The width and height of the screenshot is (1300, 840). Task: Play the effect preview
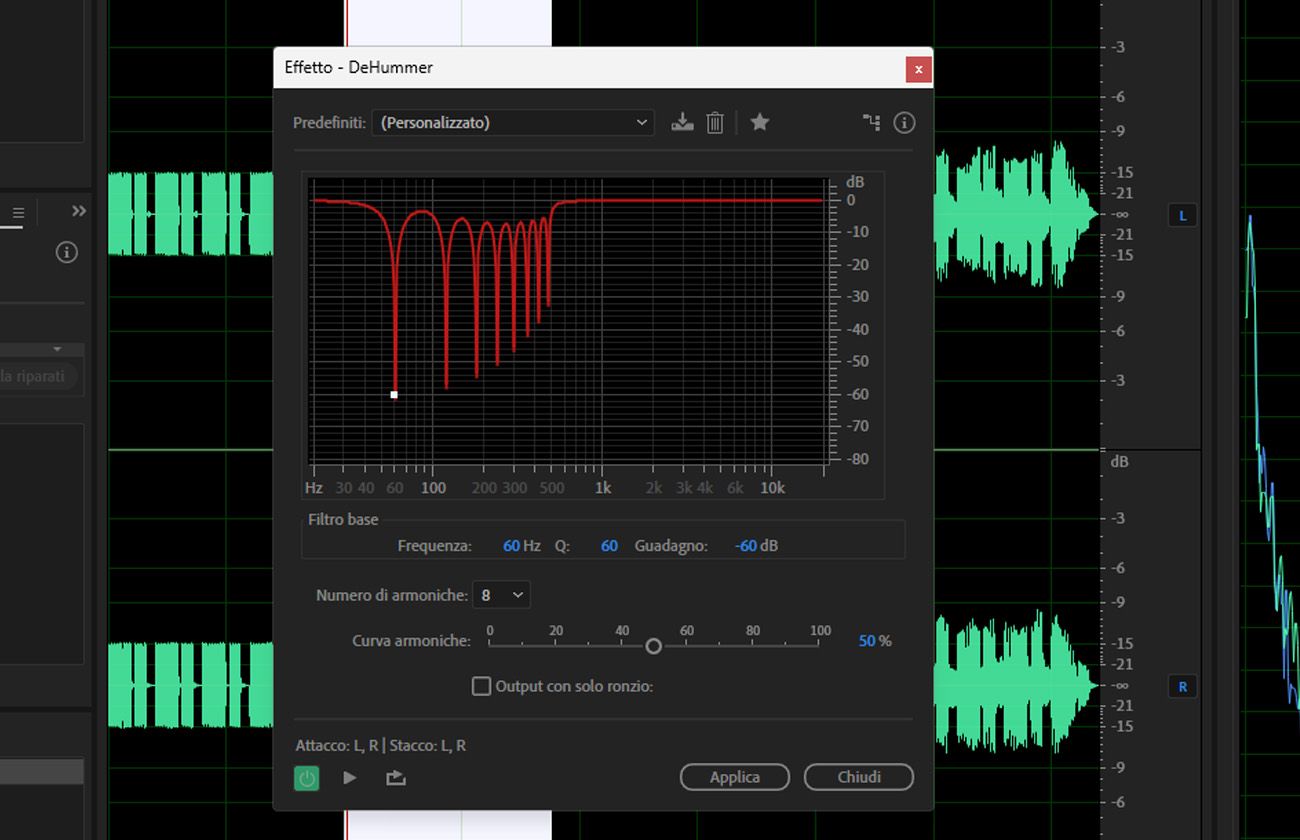click(350, 777)
